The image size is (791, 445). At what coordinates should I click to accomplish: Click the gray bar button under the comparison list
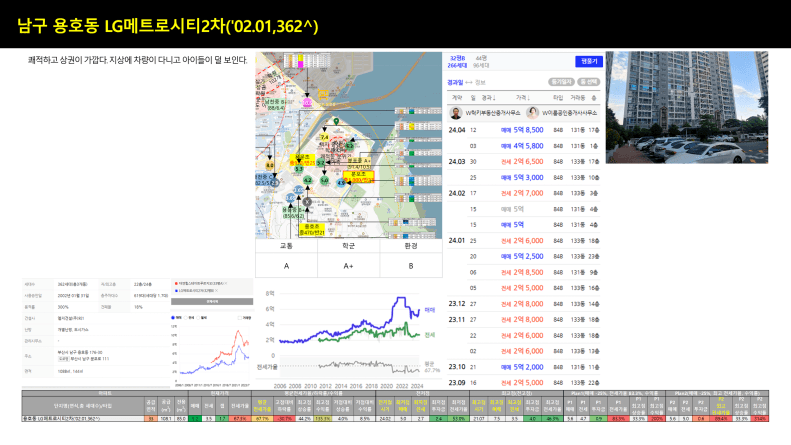click(x=212, y=301)
